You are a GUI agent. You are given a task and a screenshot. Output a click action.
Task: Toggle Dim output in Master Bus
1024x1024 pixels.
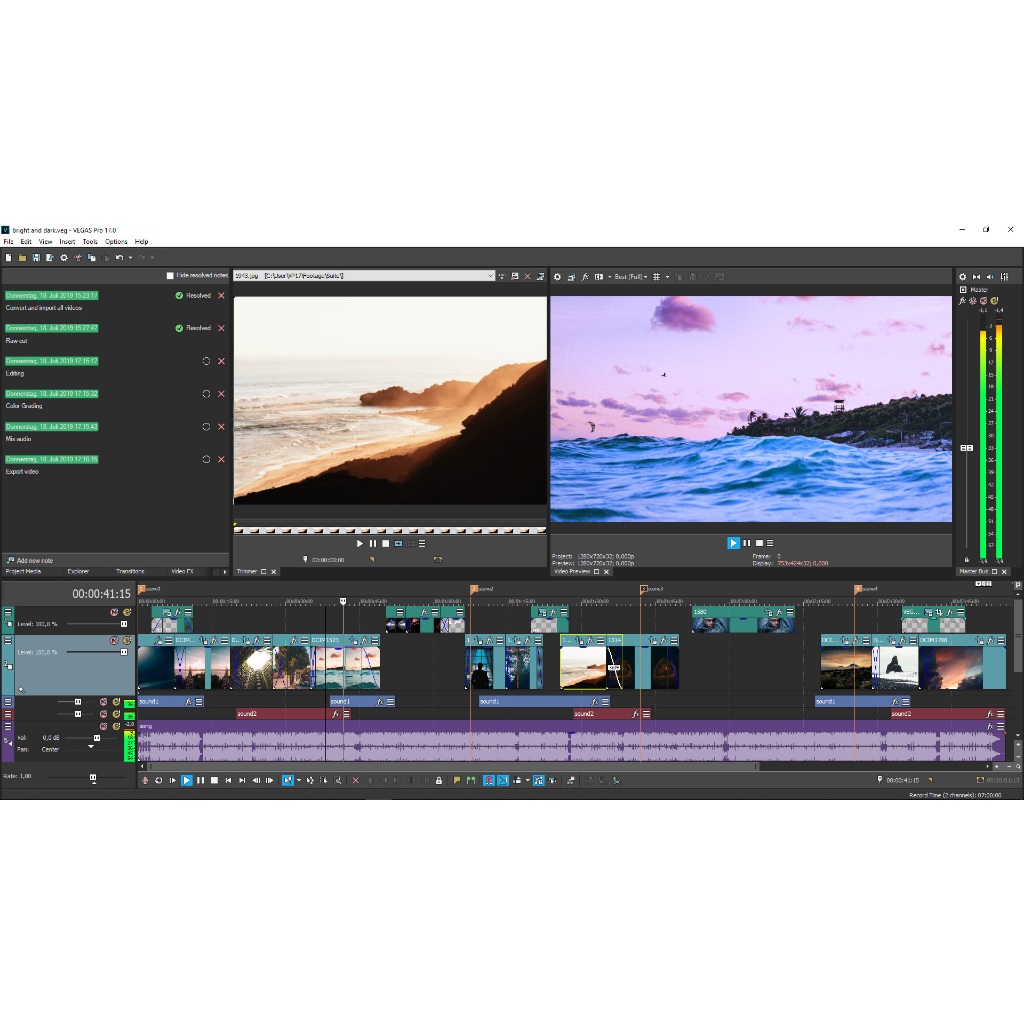point(991,277)
